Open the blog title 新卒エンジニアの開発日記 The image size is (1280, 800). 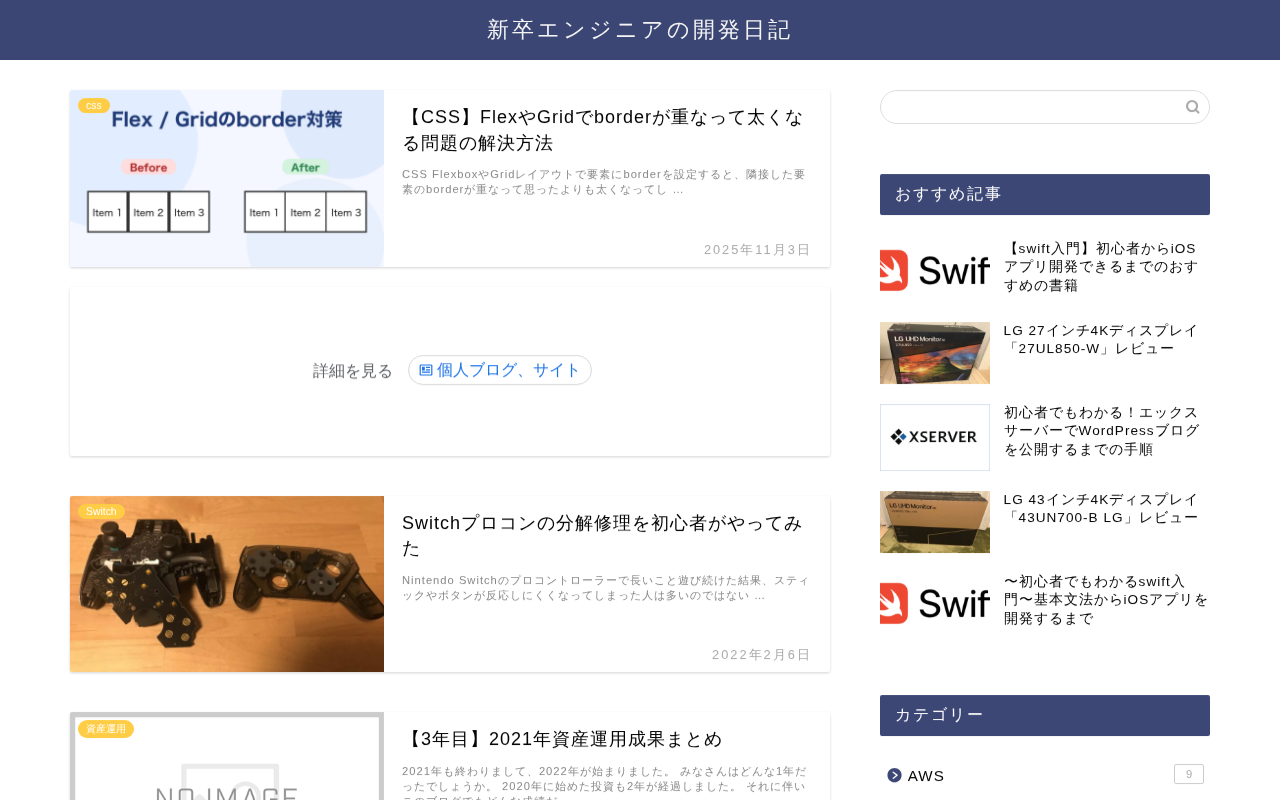[640, 30]
